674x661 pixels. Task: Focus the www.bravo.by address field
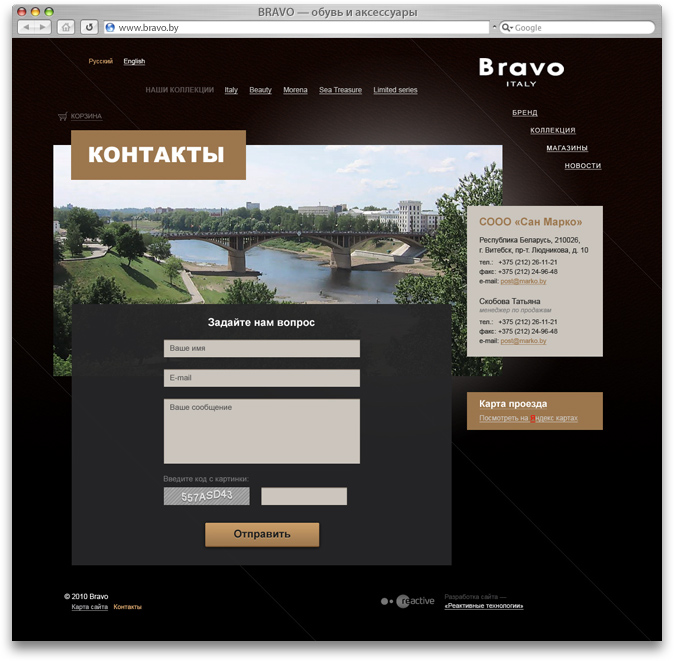click(x=297, y=28)
